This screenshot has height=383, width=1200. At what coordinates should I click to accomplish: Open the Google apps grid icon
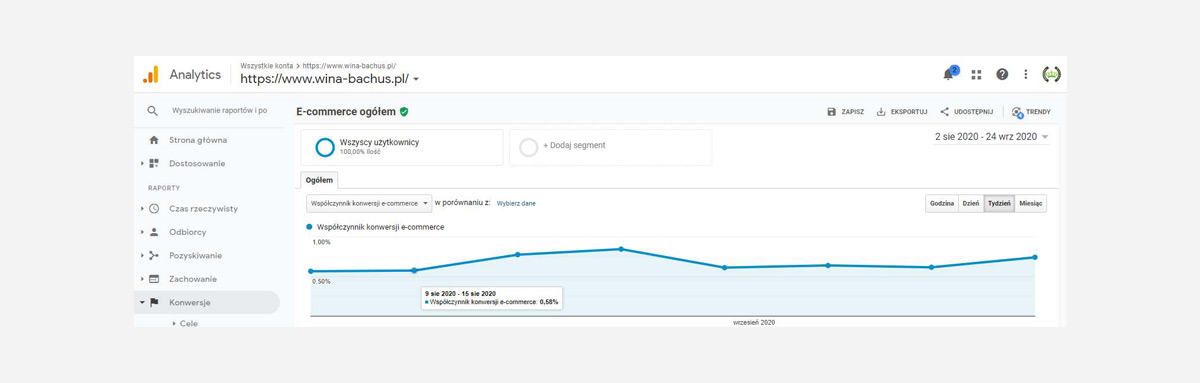[976, 74]
